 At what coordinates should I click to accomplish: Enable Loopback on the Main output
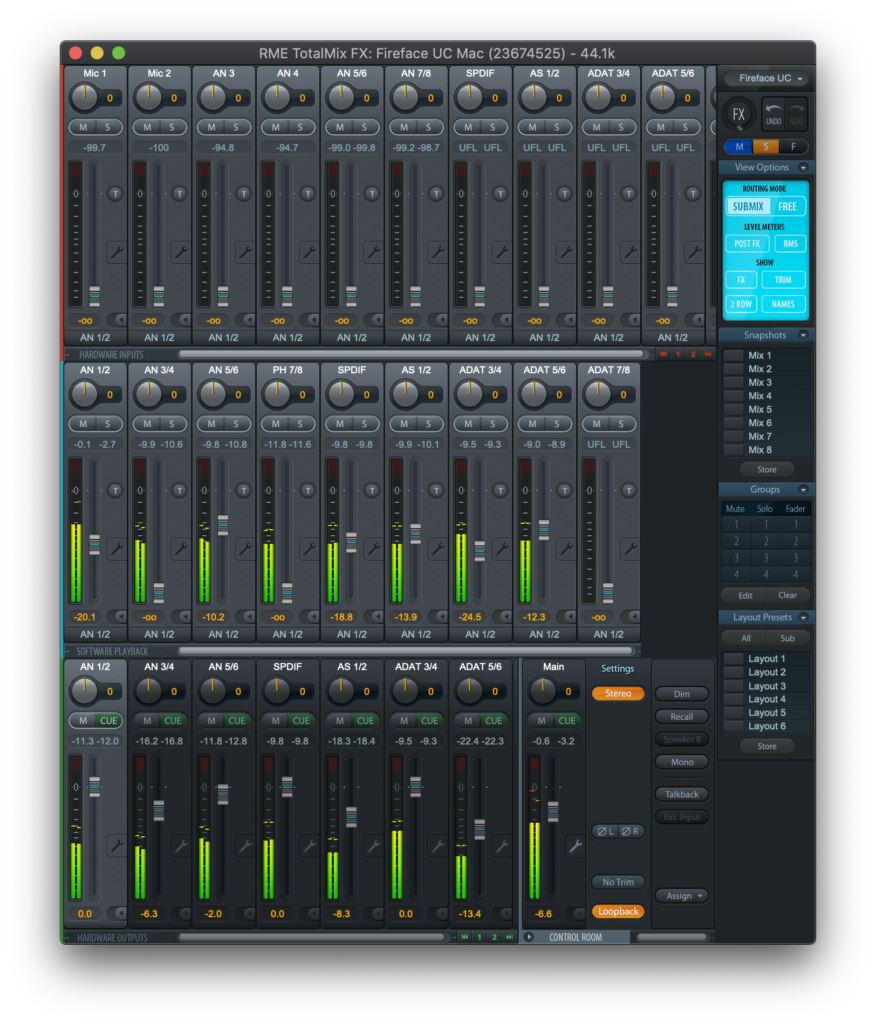(x=618, y=911)
